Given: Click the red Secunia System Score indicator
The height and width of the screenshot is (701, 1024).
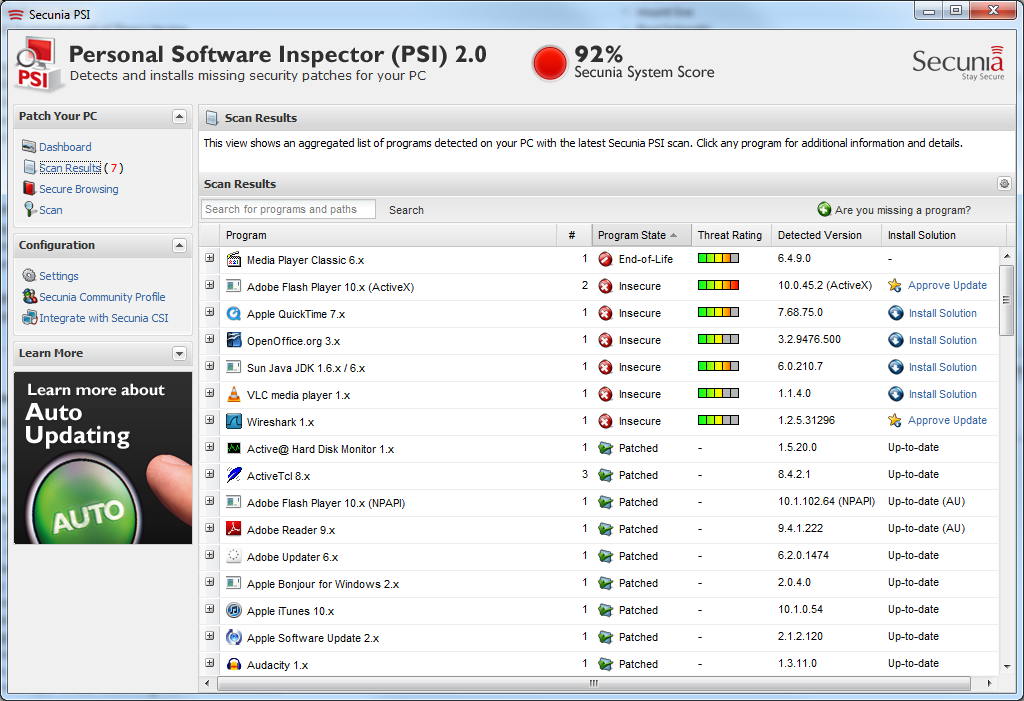Looking at the screenshot, I should pos(549,63).
